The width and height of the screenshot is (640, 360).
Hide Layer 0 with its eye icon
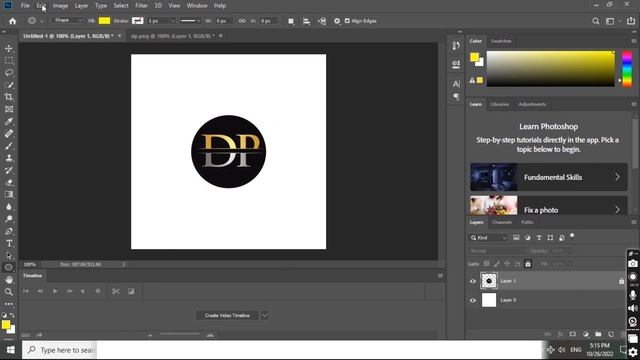click(x=473, y=300)
